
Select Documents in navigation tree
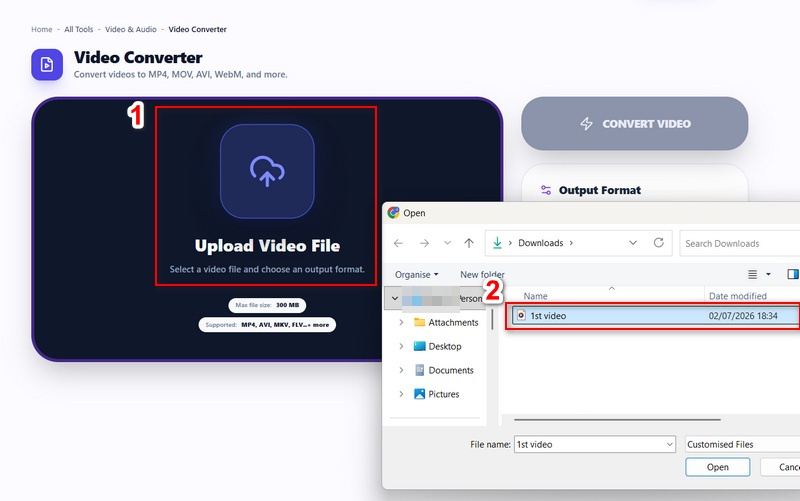[x=451, y=370]
